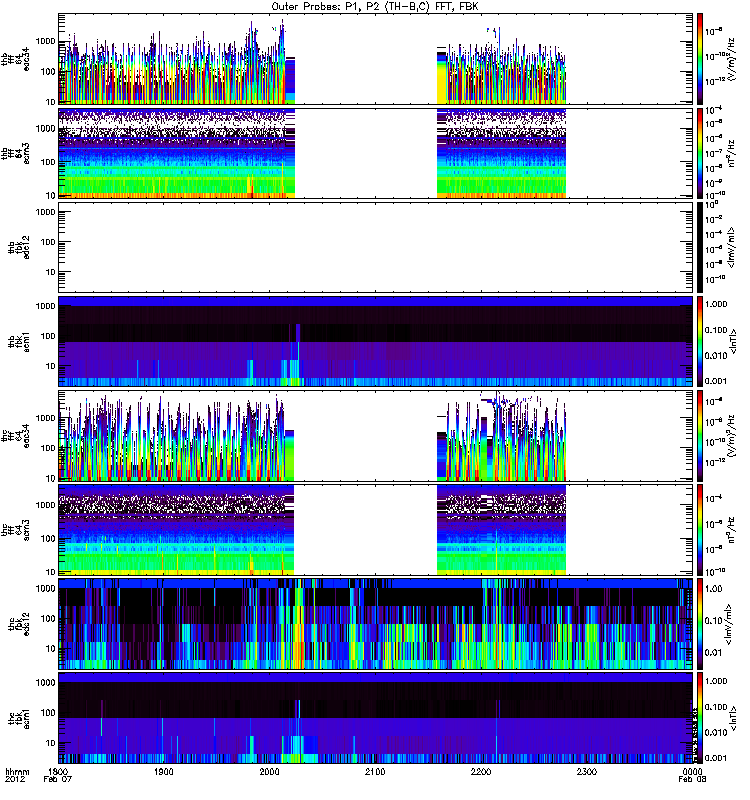Click '1.00' on the thc fbk edc12 color bar
Viewport: 750px width, 800px height.
714,589
